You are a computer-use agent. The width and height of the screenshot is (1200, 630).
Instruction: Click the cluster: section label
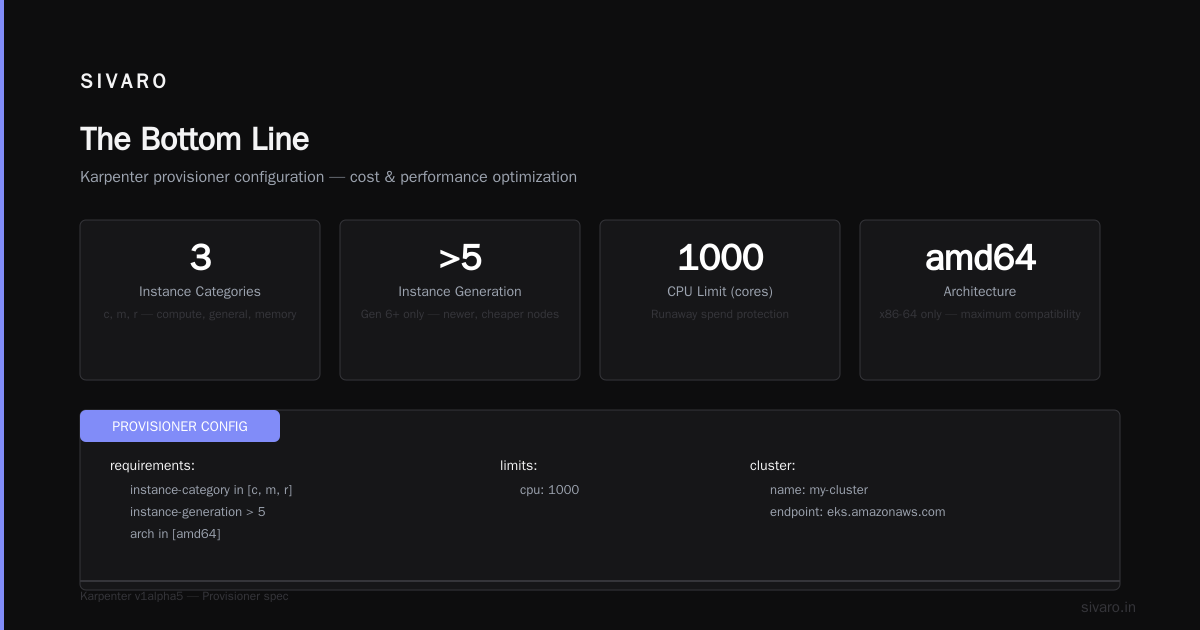(772, 466)
